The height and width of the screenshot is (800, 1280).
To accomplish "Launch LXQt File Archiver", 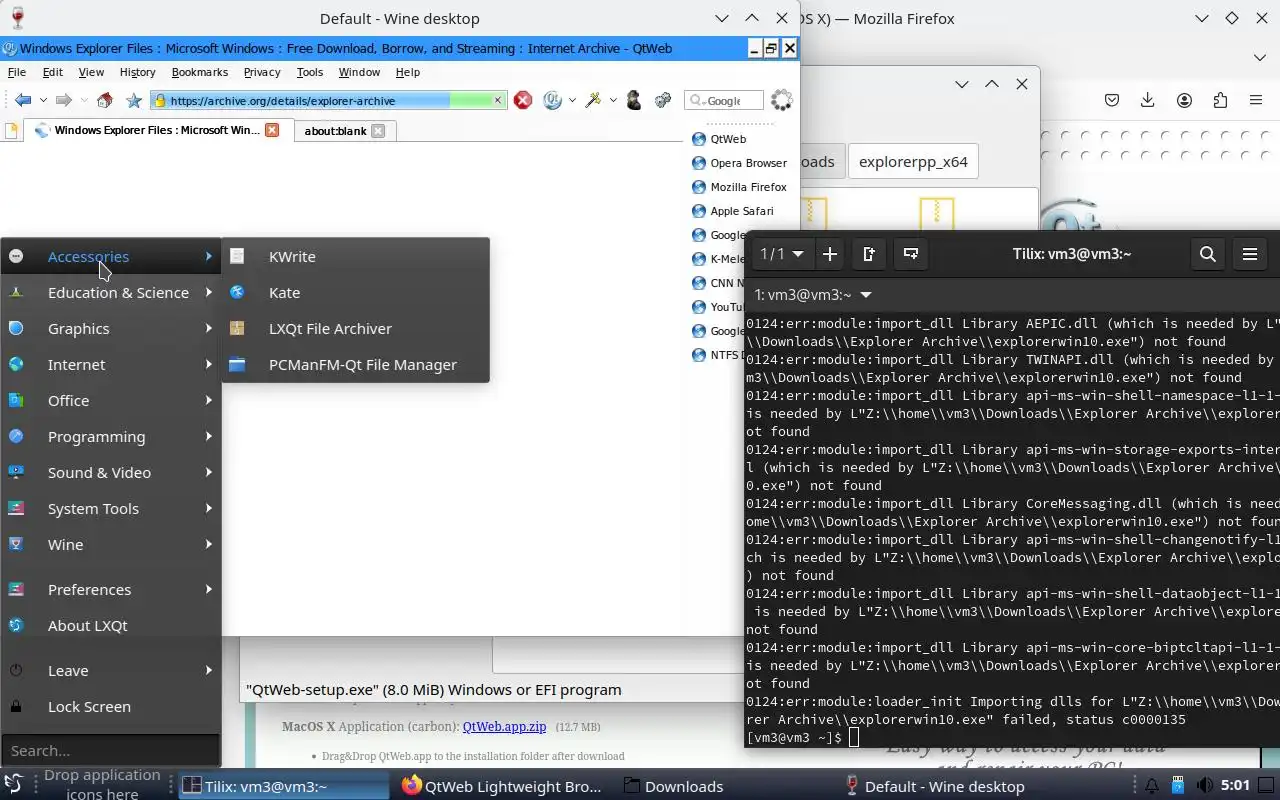I will tap(355, 328).
